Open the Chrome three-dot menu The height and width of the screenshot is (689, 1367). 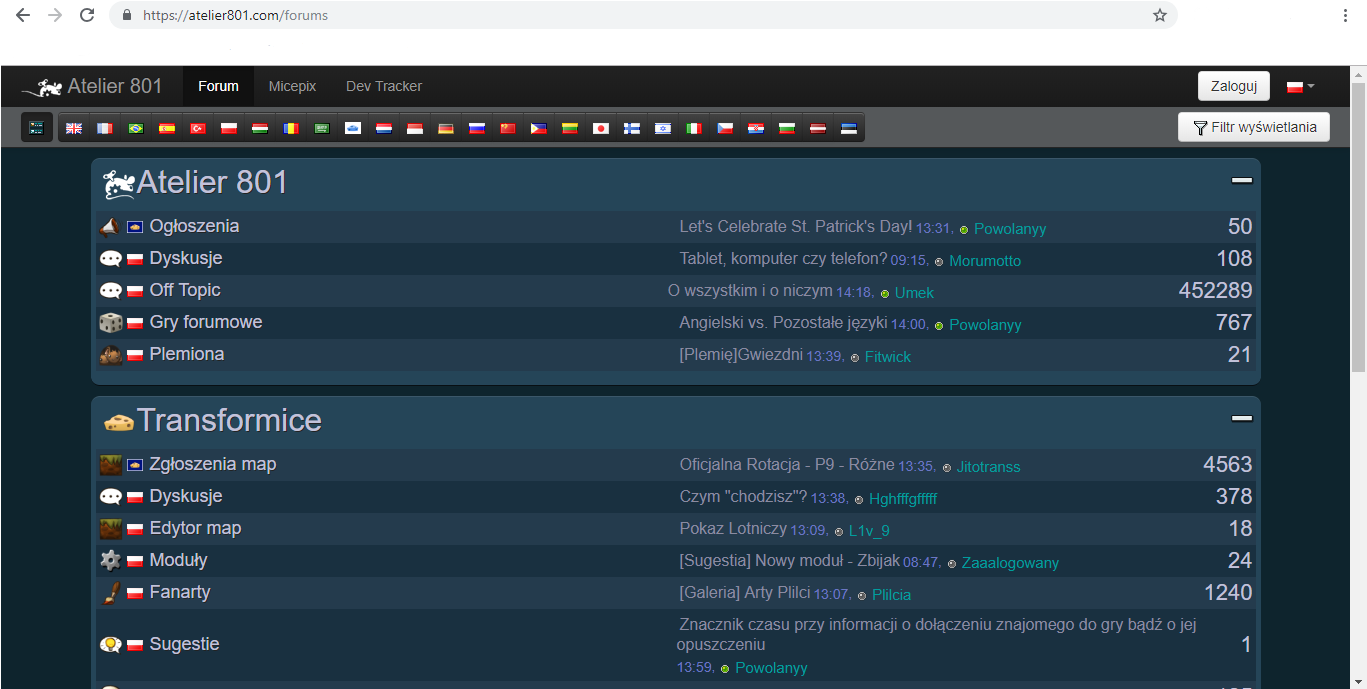click(1346, 15)
